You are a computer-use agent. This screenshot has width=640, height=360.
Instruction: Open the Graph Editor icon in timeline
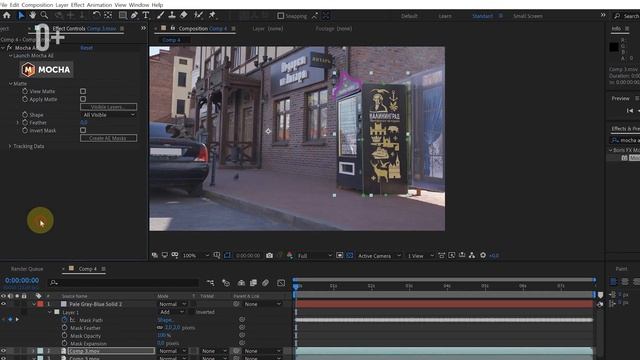click(281, 282)
